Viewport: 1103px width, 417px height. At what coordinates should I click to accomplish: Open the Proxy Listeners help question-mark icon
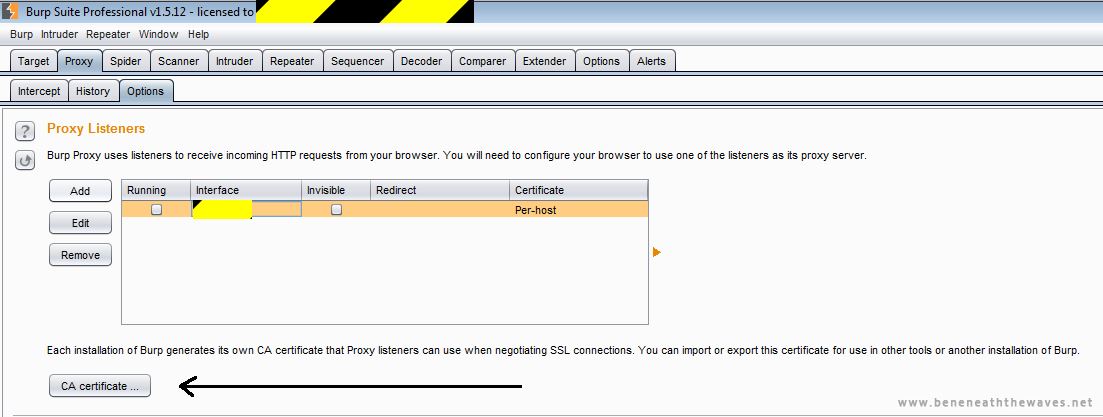click(25, 131)
